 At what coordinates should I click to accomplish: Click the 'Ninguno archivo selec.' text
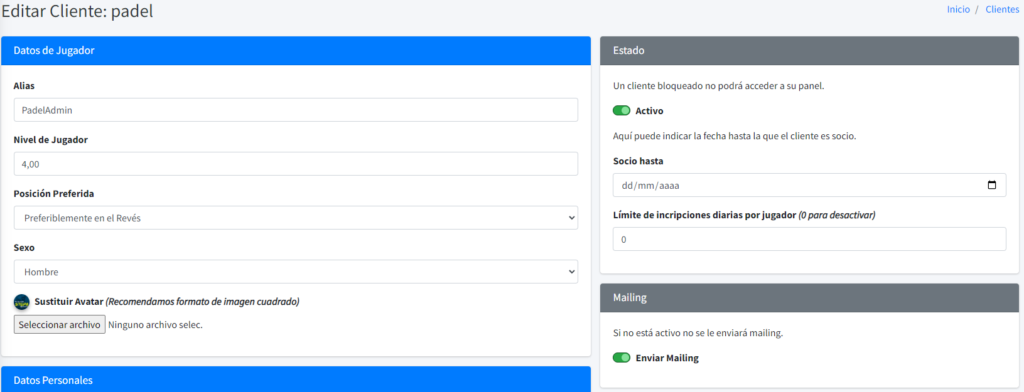[155, 325]
